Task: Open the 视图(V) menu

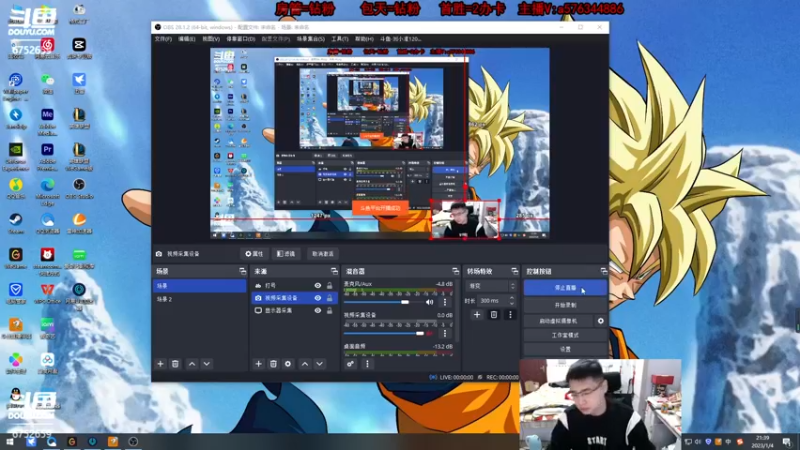Action: point(211,39)
